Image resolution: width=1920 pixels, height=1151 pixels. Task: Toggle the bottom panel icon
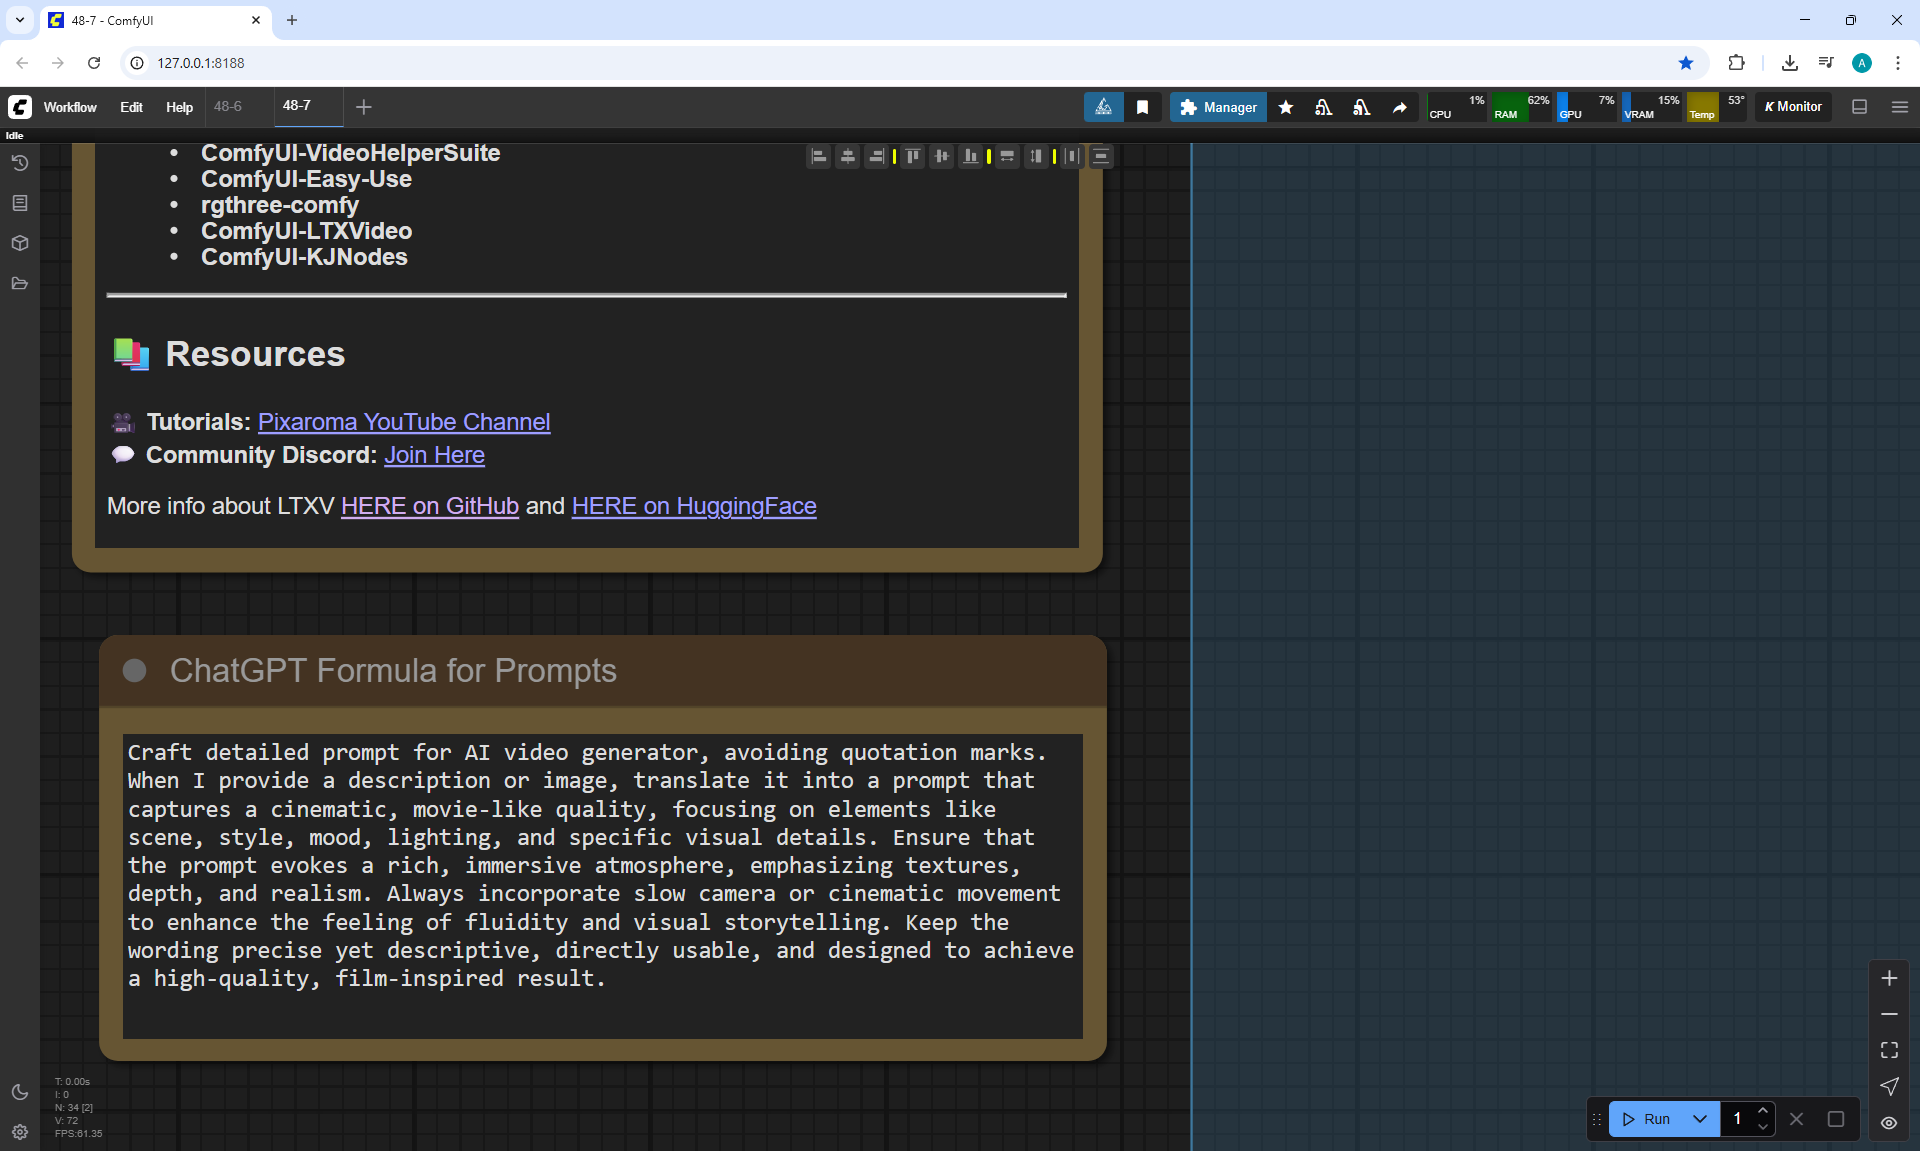click(x=1859, y=107)
